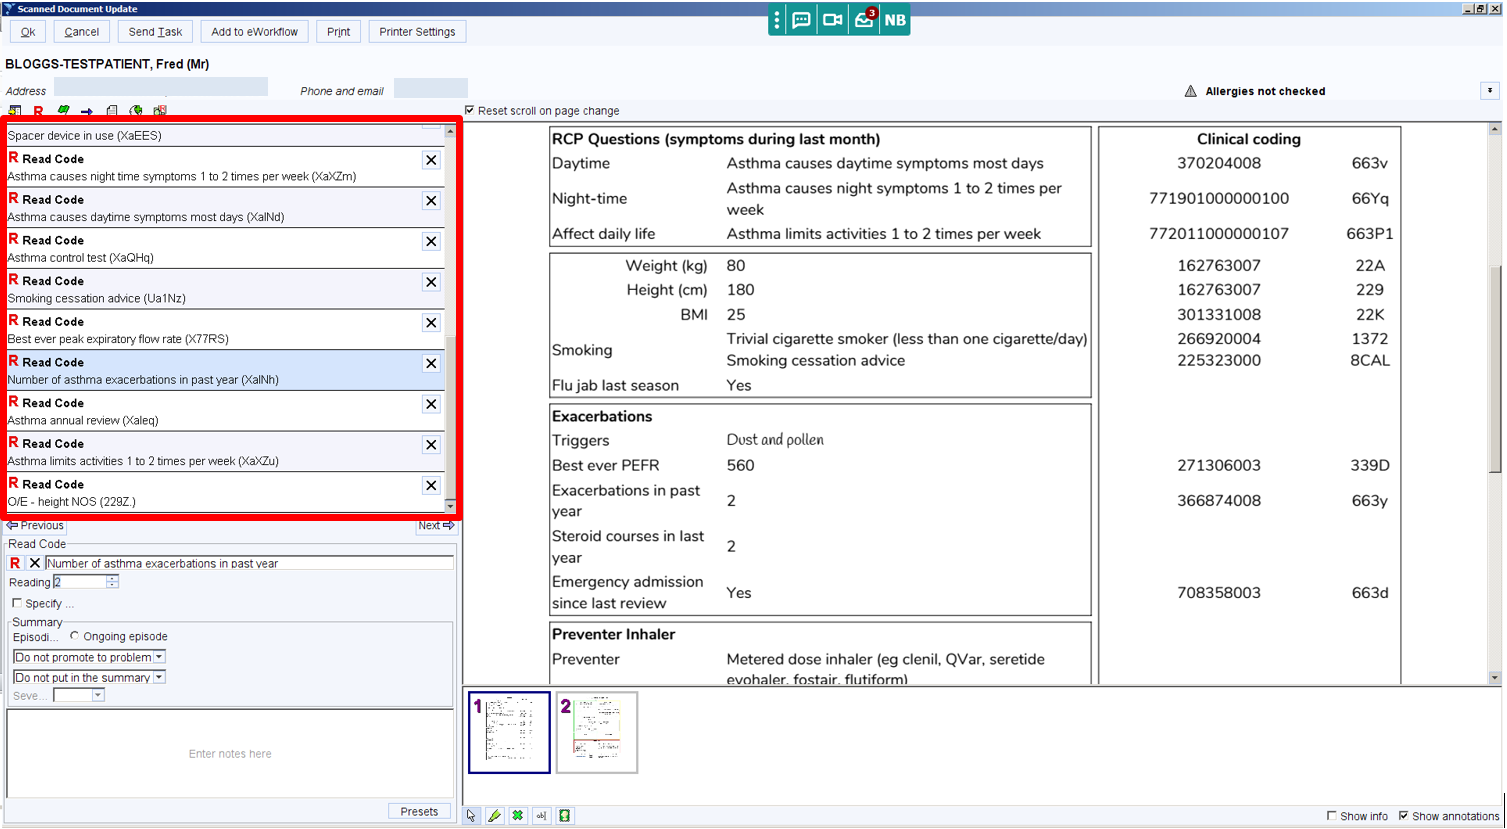1507x829 pixels.
Task: Toggle Reset scroll on page change checkbox
Action: 470,110
